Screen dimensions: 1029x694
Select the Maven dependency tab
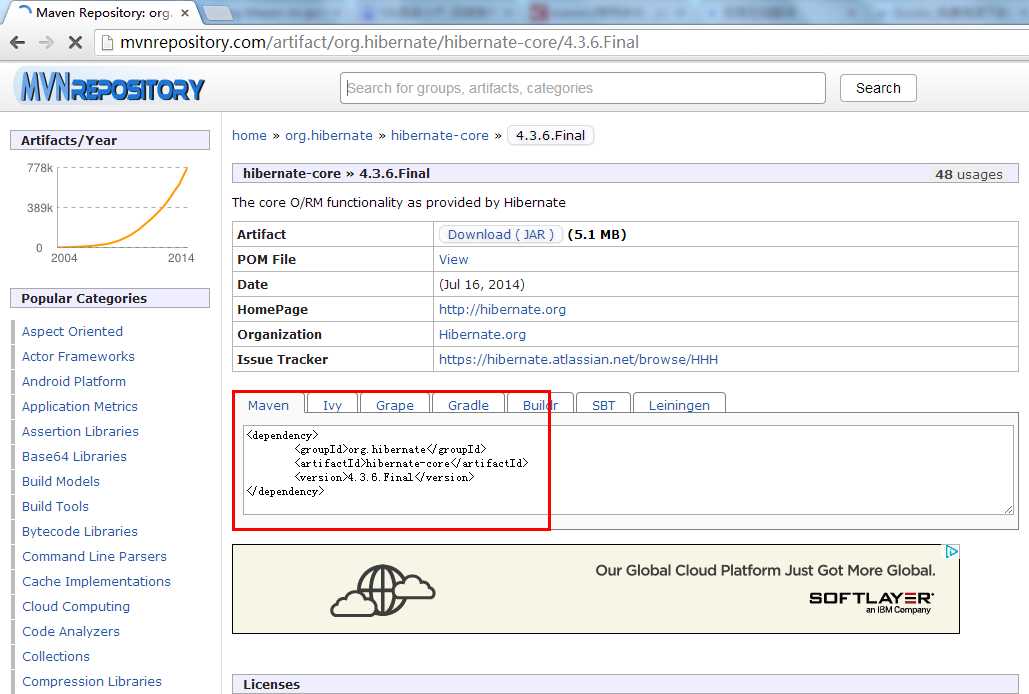pyautogui.click(x=268, y=405)
